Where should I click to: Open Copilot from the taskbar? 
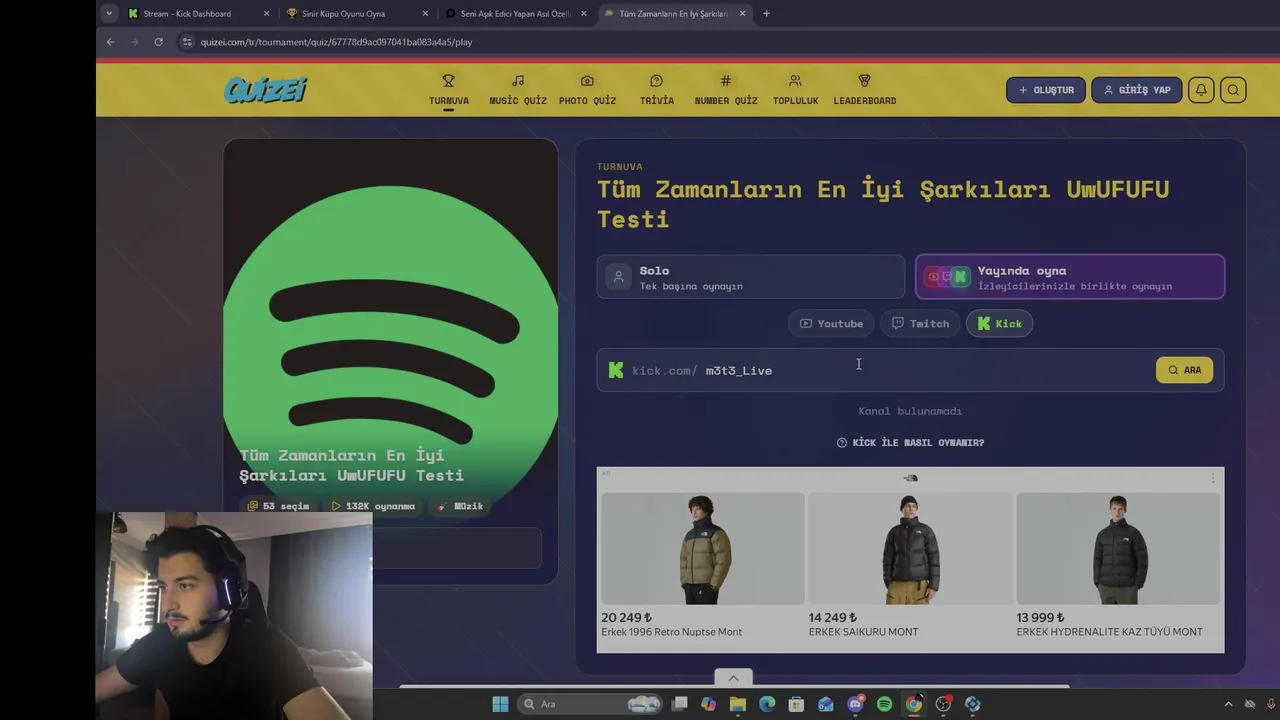pos(708,704)
